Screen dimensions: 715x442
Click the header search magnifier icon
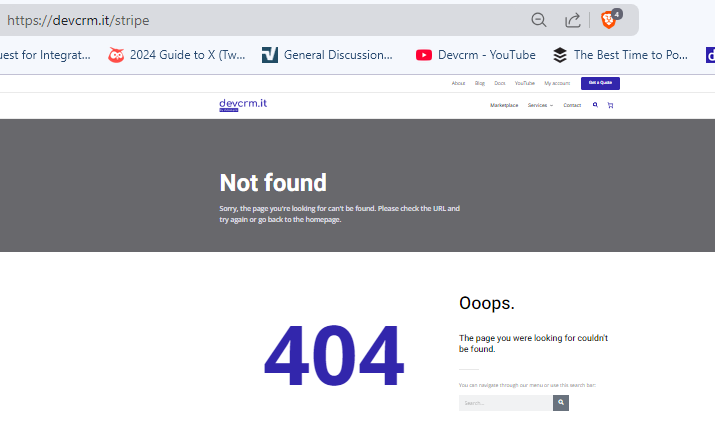coord(595,105)
